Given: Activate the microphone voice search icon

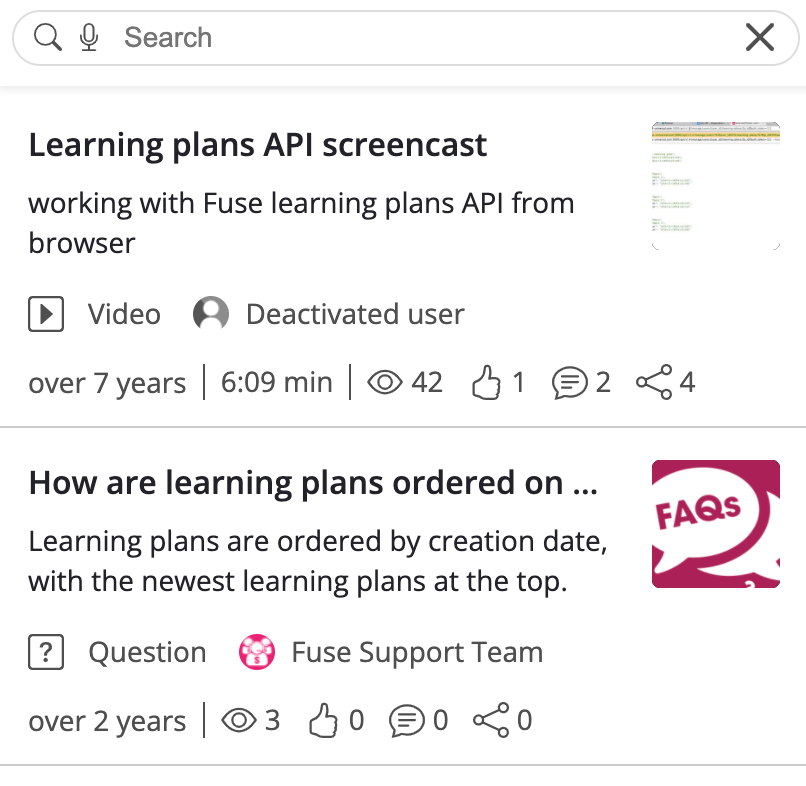Looking at the screenshot, I should pos(89,38).
